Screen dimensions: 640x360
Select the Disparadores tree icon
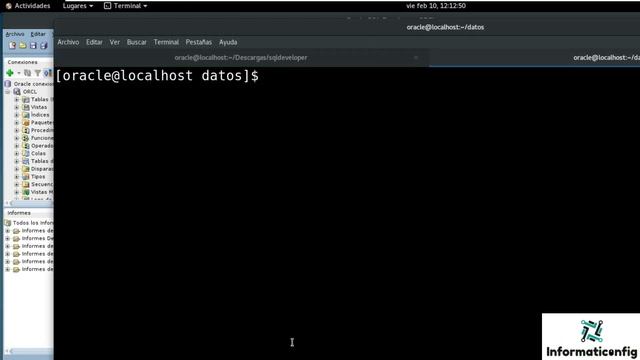[26, 169]
